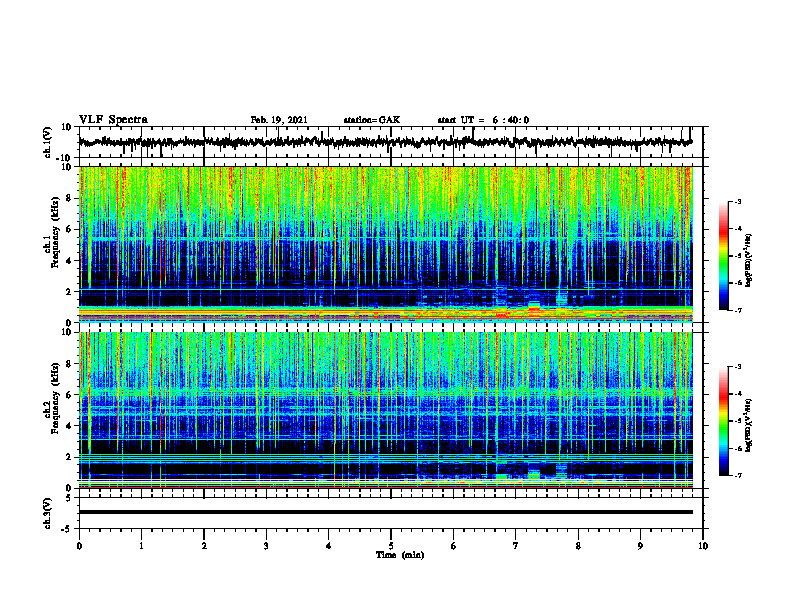The image size is (792, 612).
Task: Click the ch.2 frequency axis tick "4"
Action: click(x=69, y=426)
